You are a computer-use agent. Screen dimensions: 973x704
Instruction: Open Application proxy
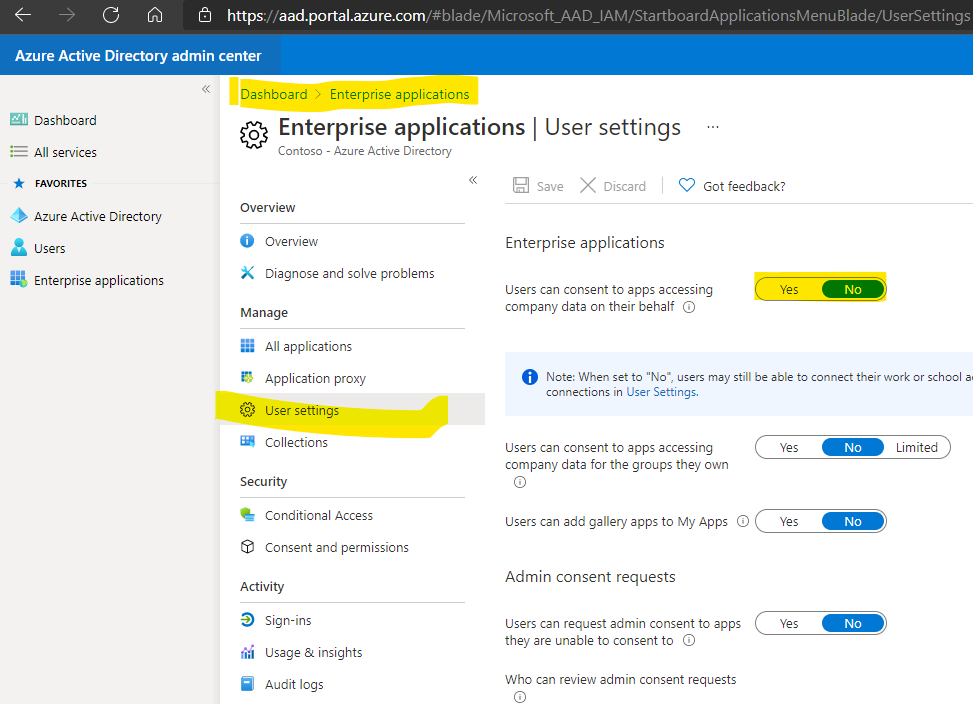(x=315, y=378)
